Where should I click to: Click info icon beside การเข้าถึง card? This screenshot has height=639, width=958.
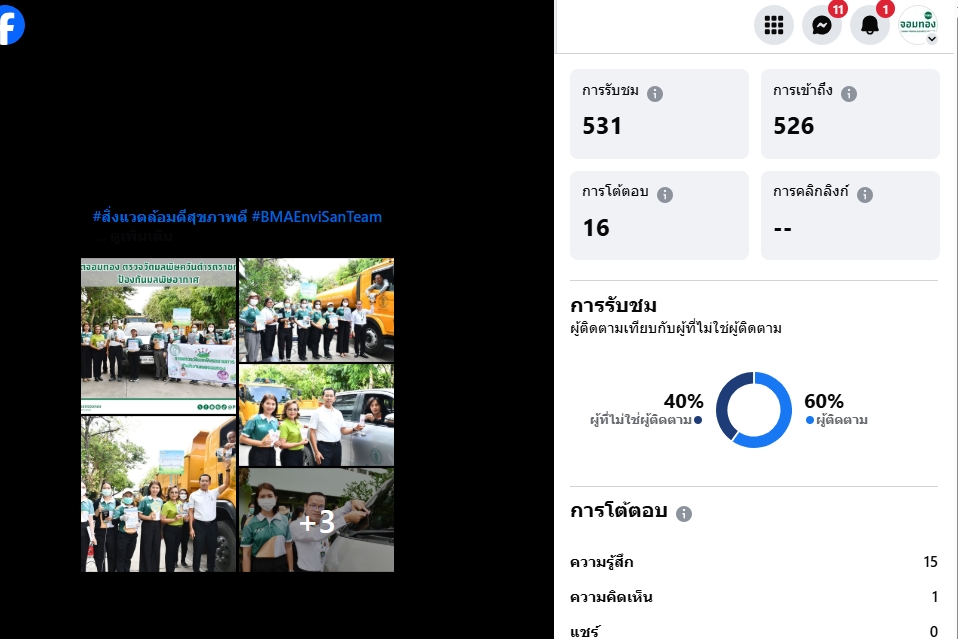849,93
